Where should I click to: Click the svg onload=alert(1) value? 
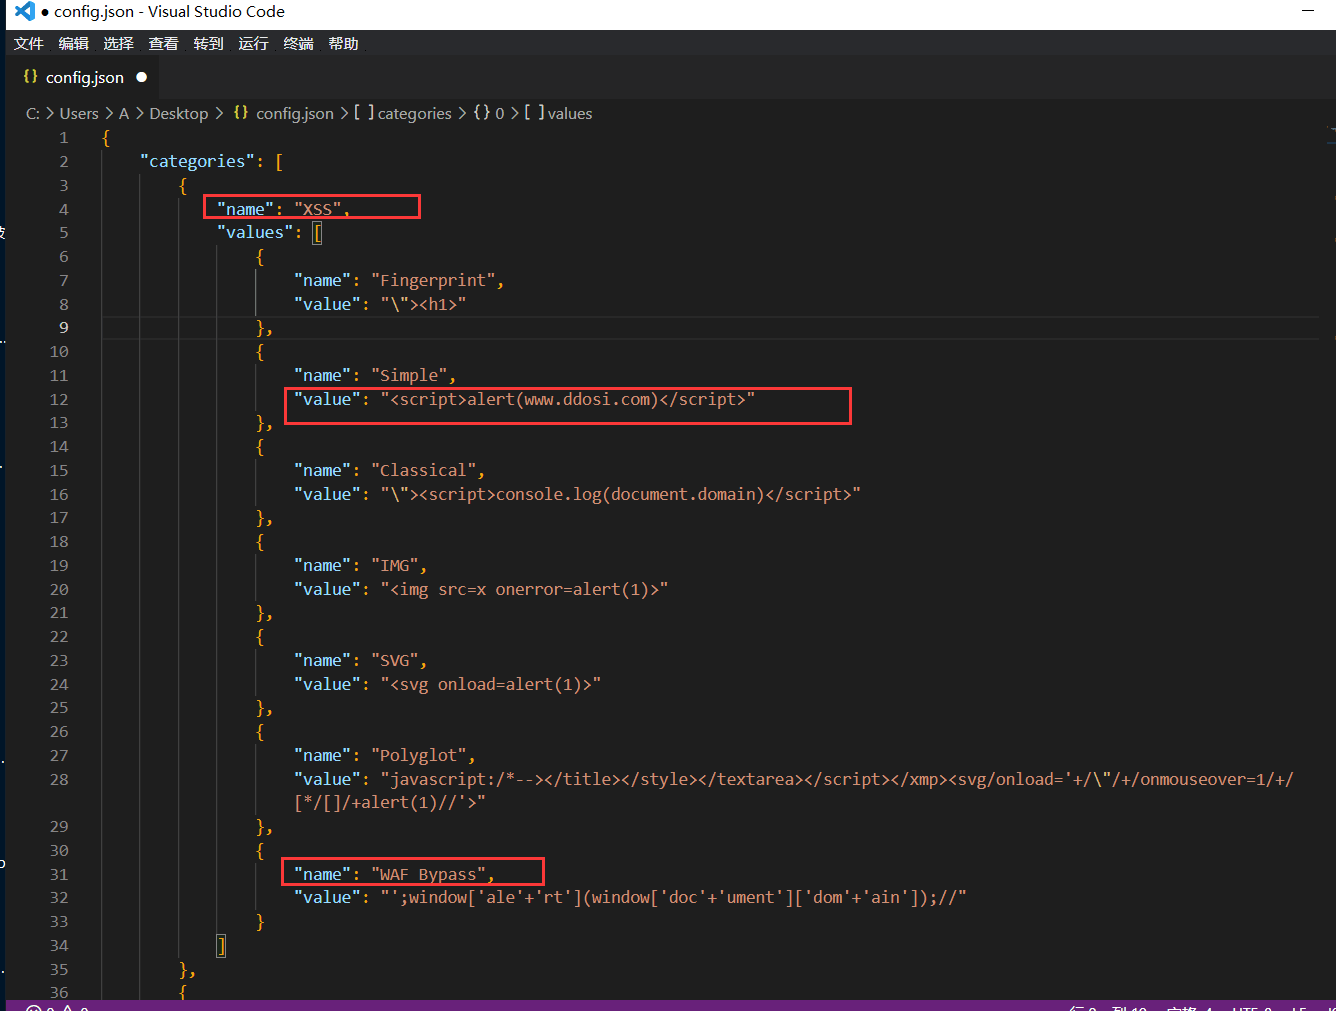click(x=490, y=684)
